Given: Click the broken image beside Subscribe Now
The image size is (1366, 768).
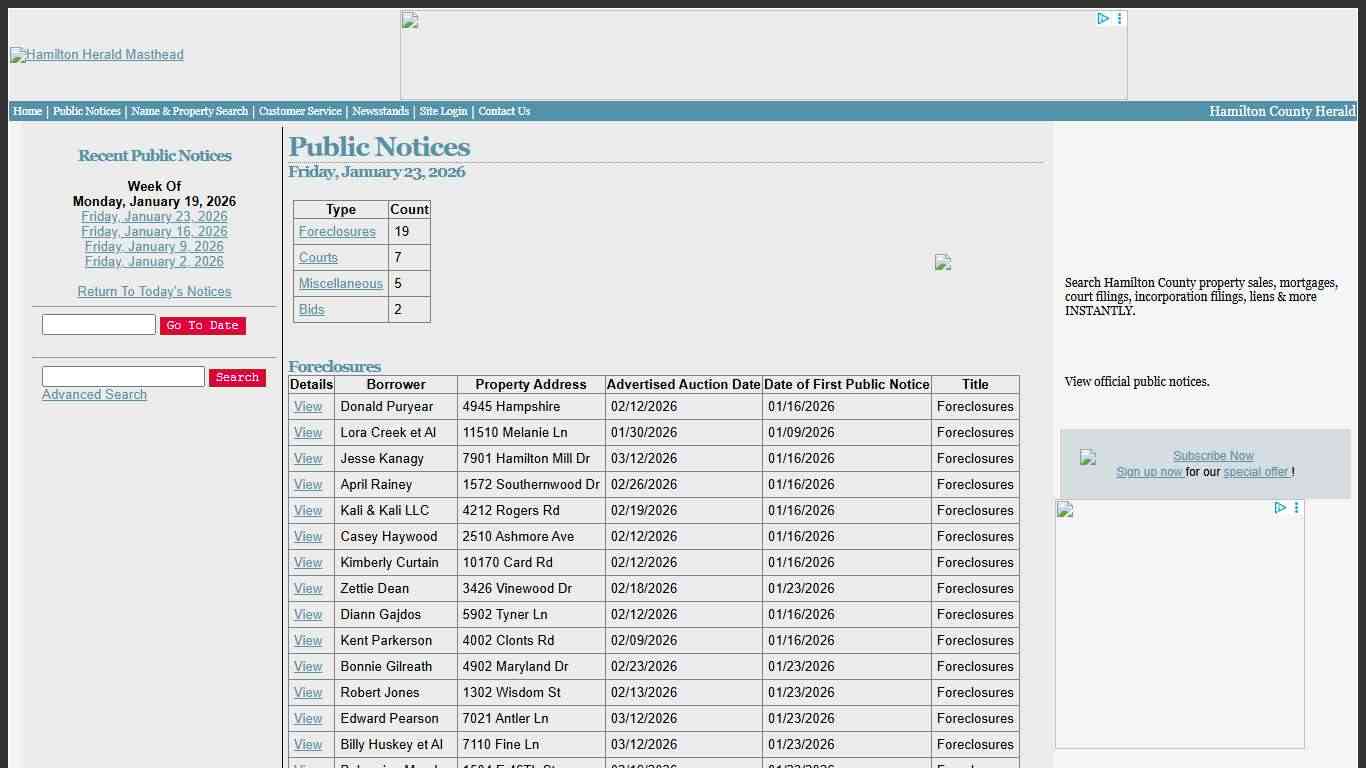Looking at the screenshot, I should point(1088,458).
